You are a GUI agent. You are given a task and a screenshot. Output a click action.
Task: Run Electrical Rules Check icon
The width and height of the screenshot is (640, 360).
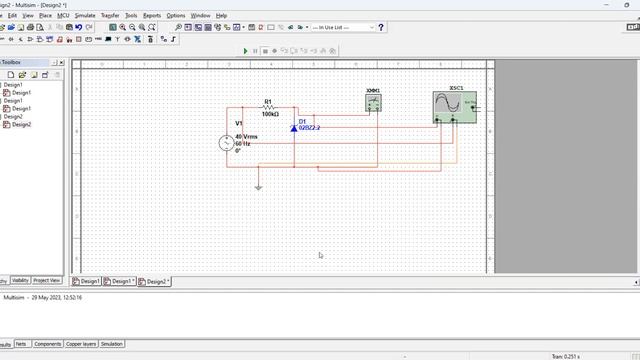coord(261,27)
